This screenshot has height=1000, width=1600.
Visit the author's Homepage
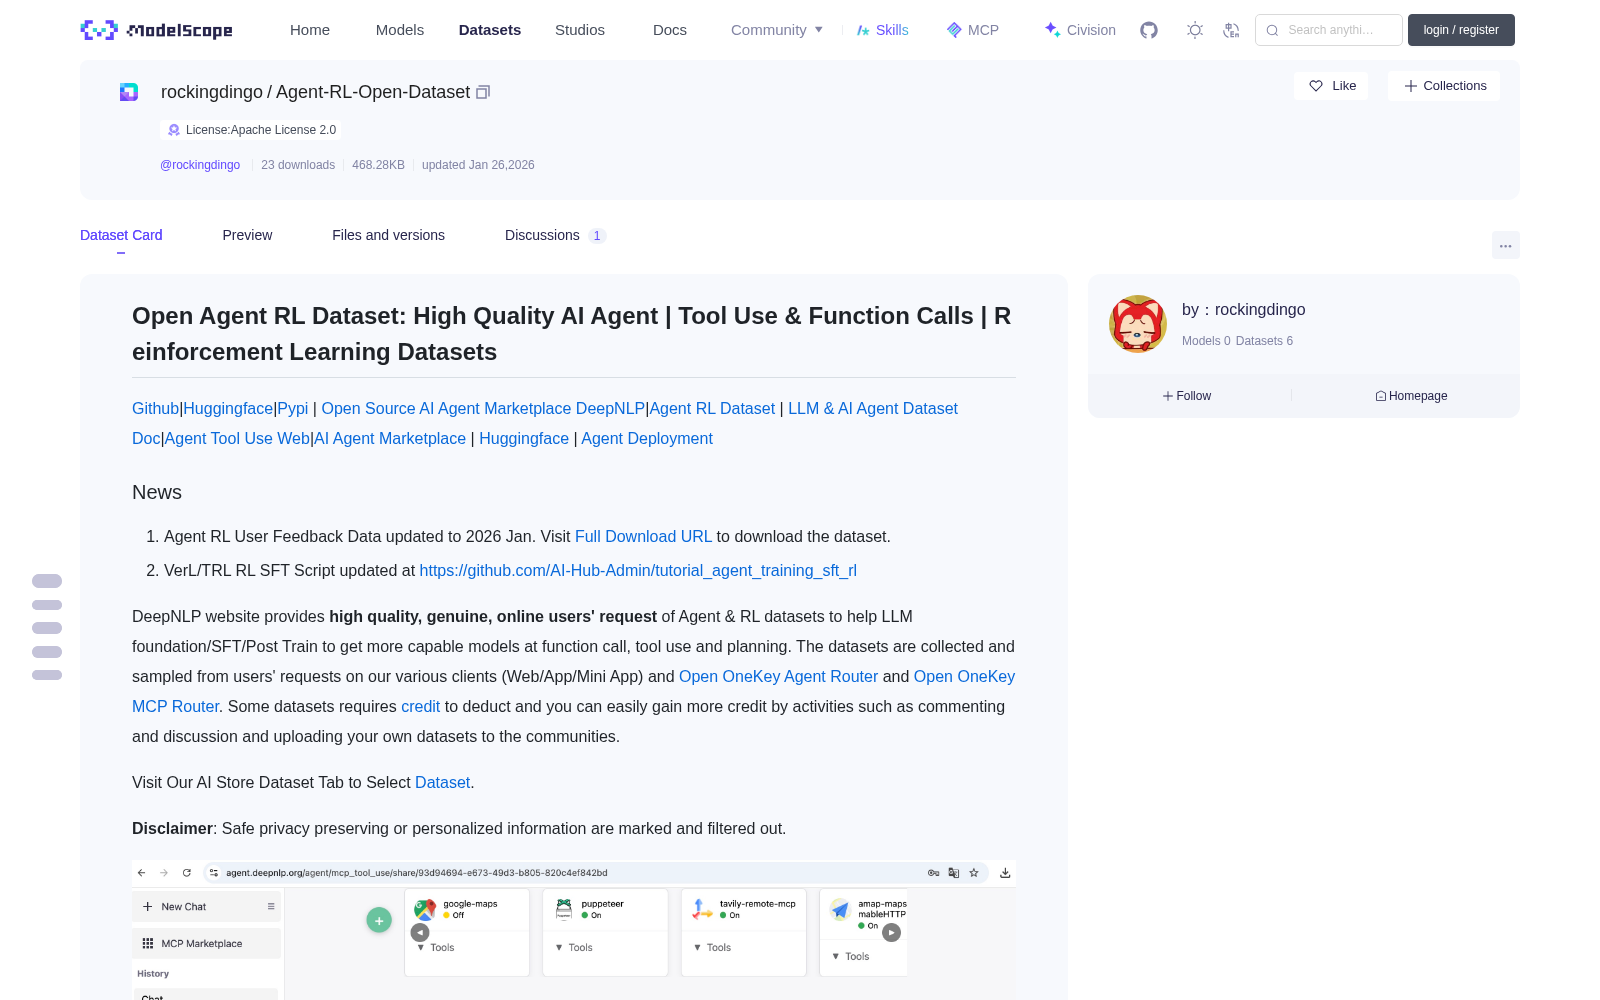[1411, 396]
